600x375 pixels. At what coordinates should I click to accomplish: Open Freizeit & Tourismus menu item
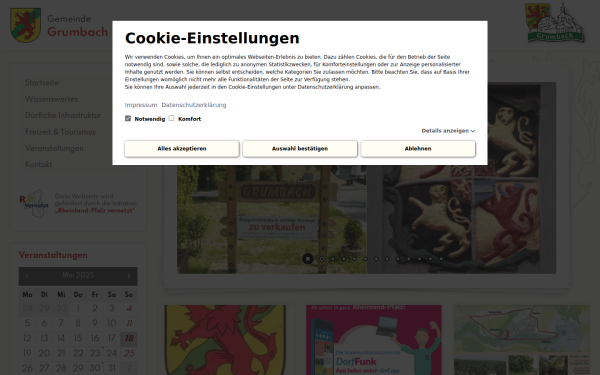[x=60, y=132]
